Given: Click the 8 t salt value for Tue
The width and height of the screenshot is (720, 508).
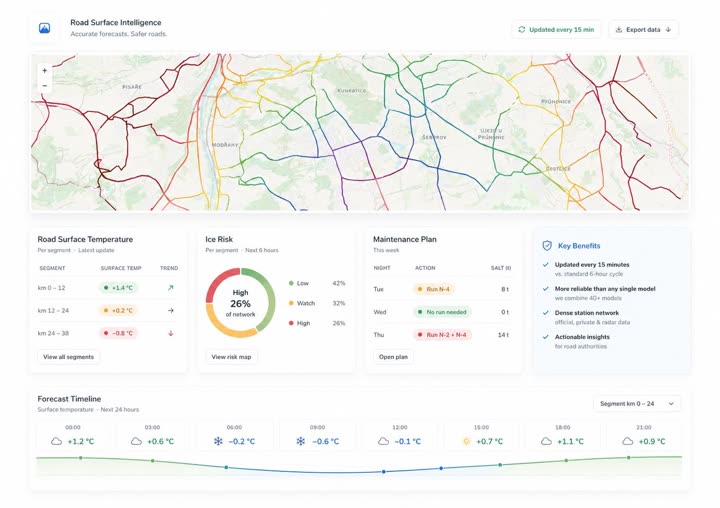Looking at the screenshot, I should (x=505, y=289).
